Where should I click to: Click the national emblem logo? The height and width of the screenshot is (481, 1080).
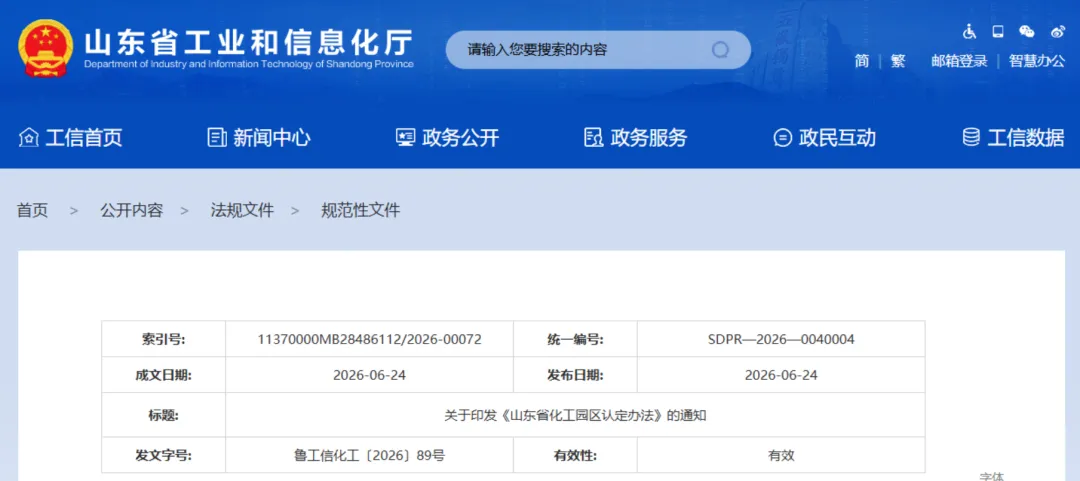[x=45, y=48]
